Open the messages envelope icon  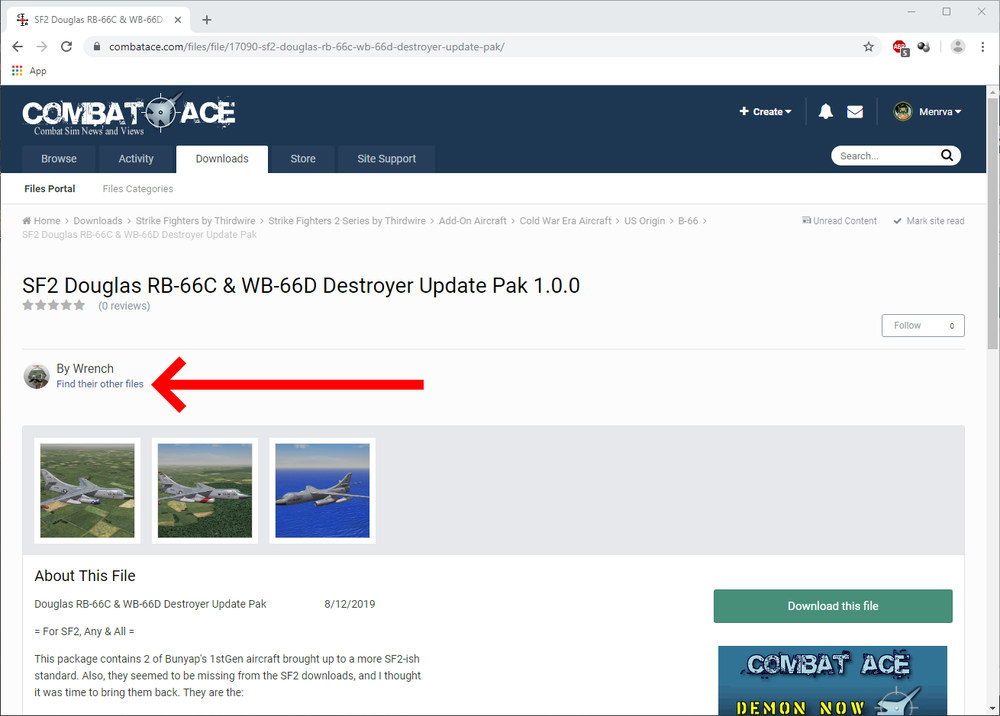855,112
